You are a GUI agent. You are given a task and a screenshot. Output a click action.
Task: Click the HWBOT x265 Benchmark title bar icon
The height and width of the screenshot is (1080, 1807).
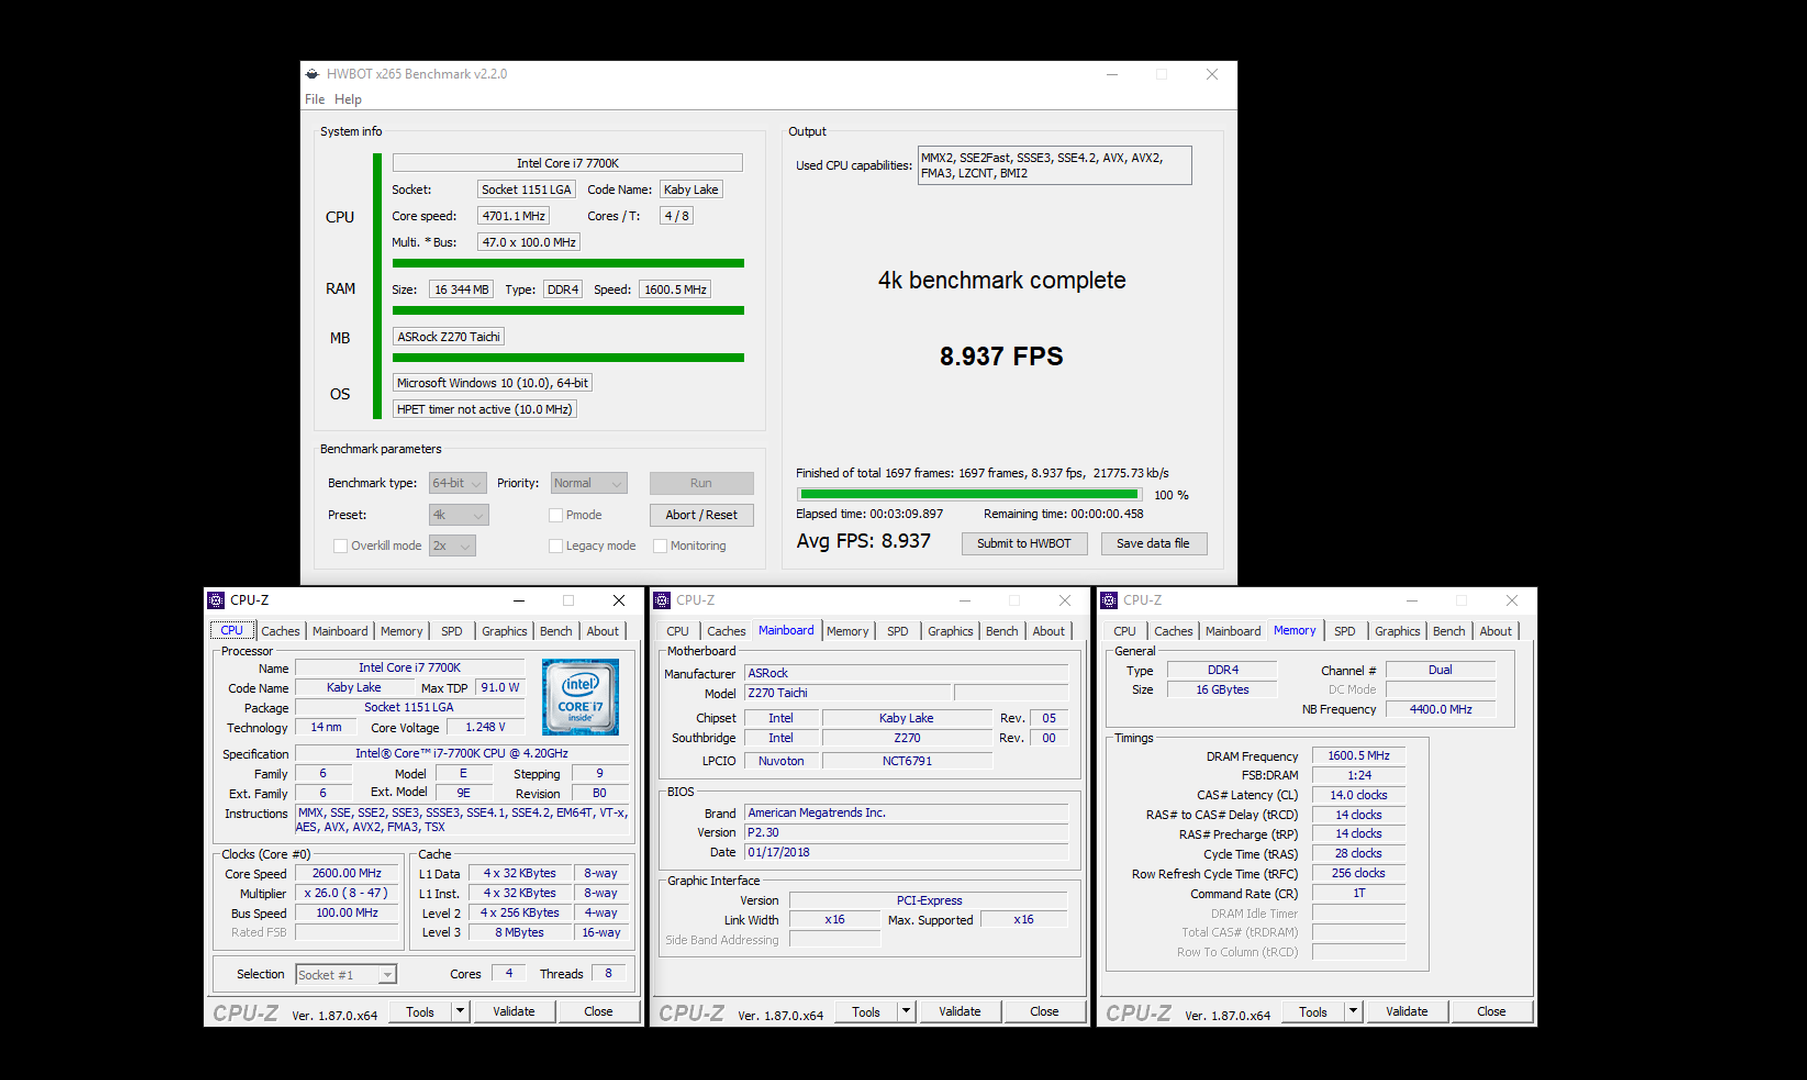coord(312,74)
